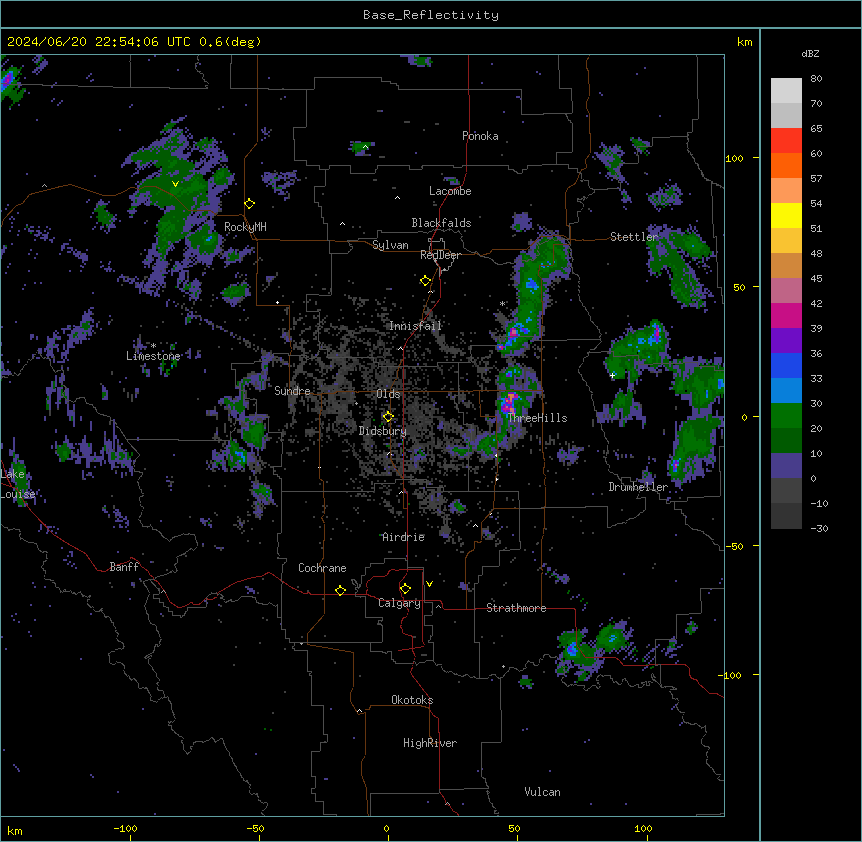The width and height of the screenshot is (862, 842).
Task: Click the ThreeHills label
Action: [x=537, y=418]
